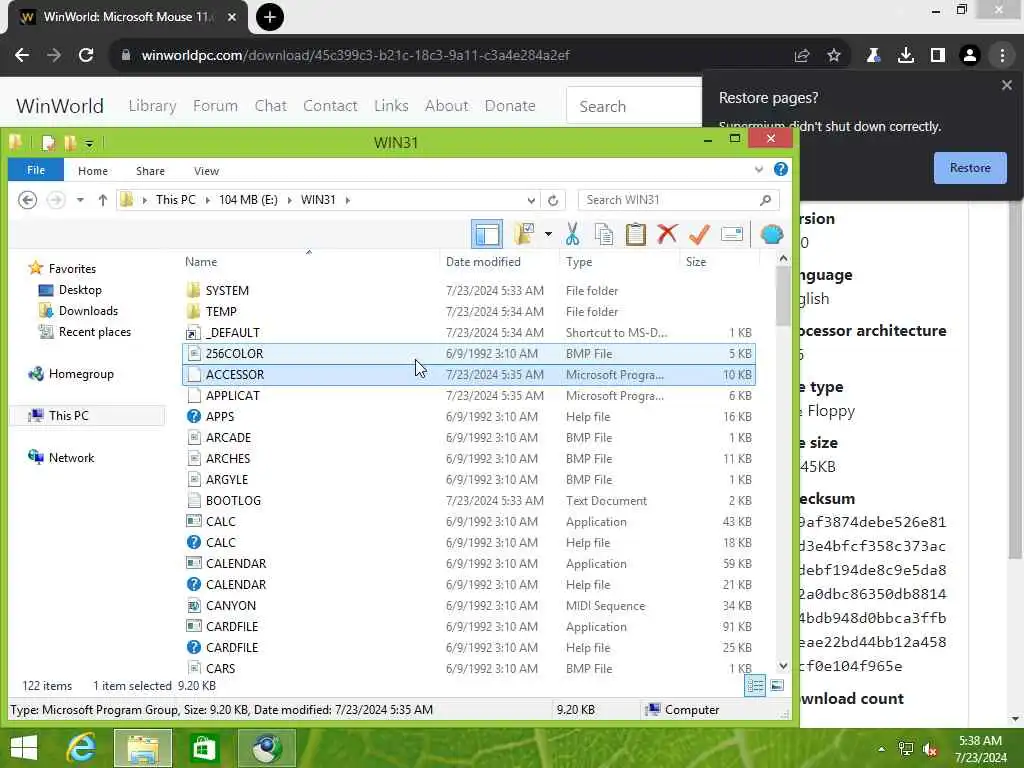Open recent locations dropdown arrow
This screenshot has width=1024, height=768.
(x=80, y=200)
